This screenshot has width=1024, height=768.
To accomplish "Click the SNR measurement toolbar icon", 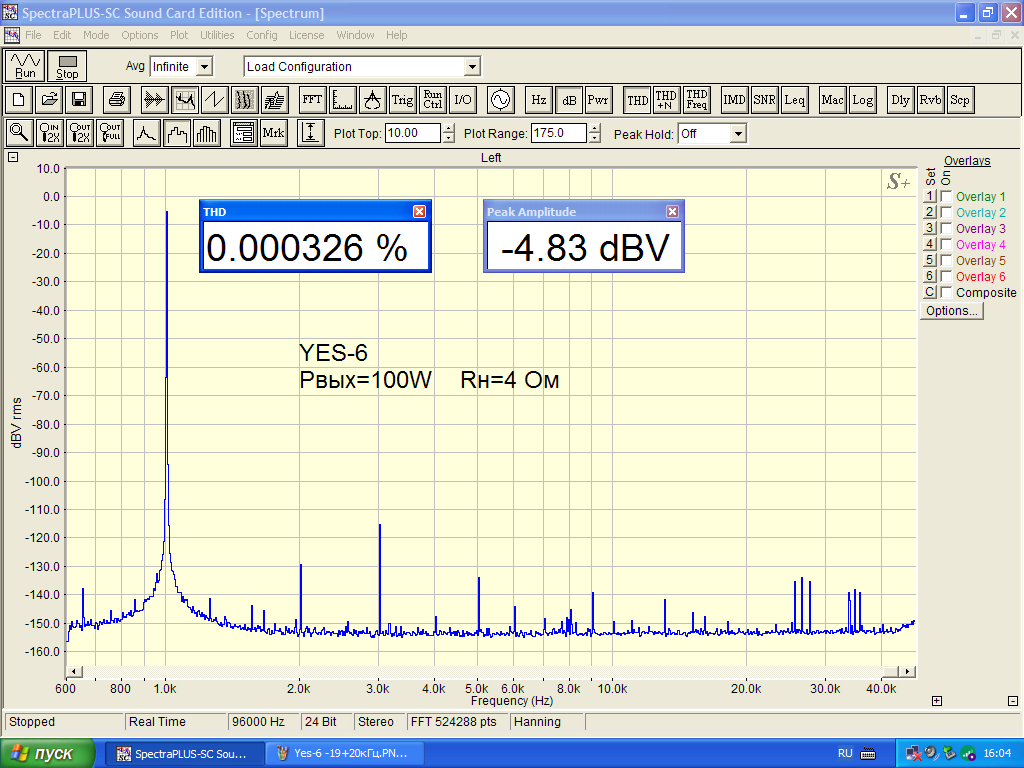I will [765, 100].
